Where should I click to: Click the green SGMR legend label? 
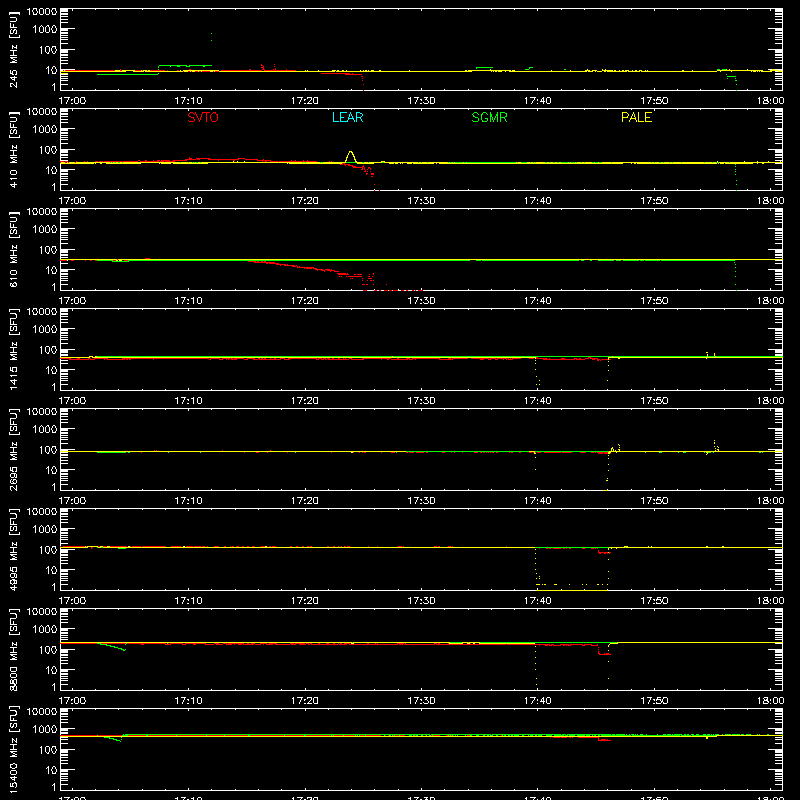click(489, 117)
